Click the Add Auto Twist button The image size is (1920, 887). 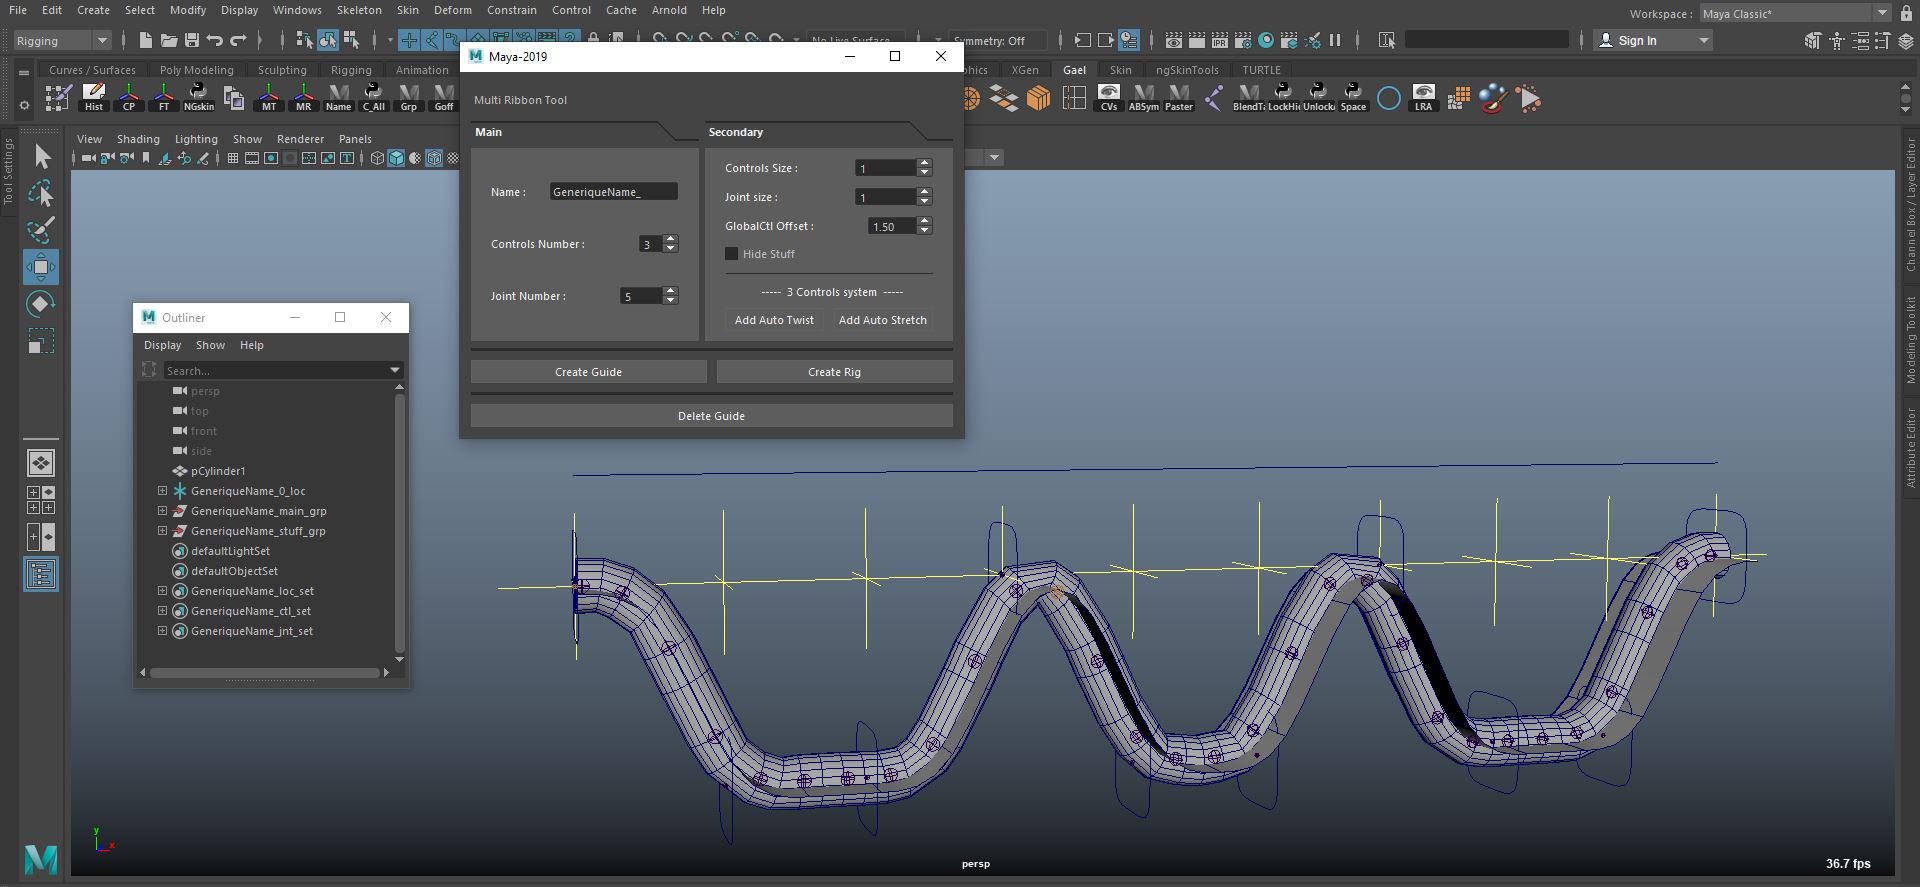click(774, 320)
